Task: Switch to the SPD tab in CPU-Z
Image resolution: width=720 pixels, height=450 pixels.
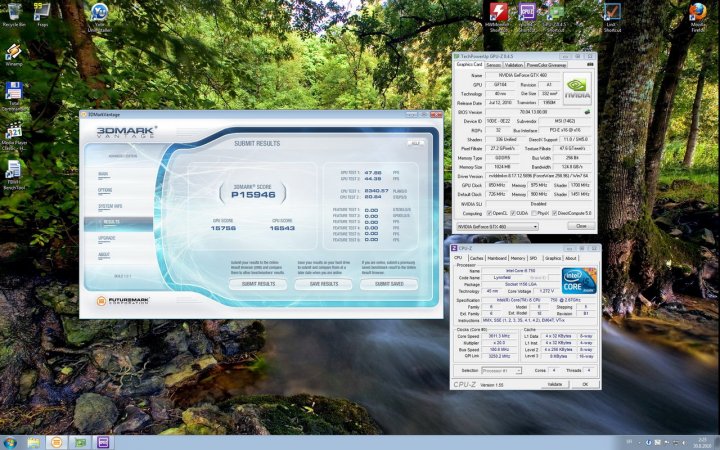Action: coord(534,259)
